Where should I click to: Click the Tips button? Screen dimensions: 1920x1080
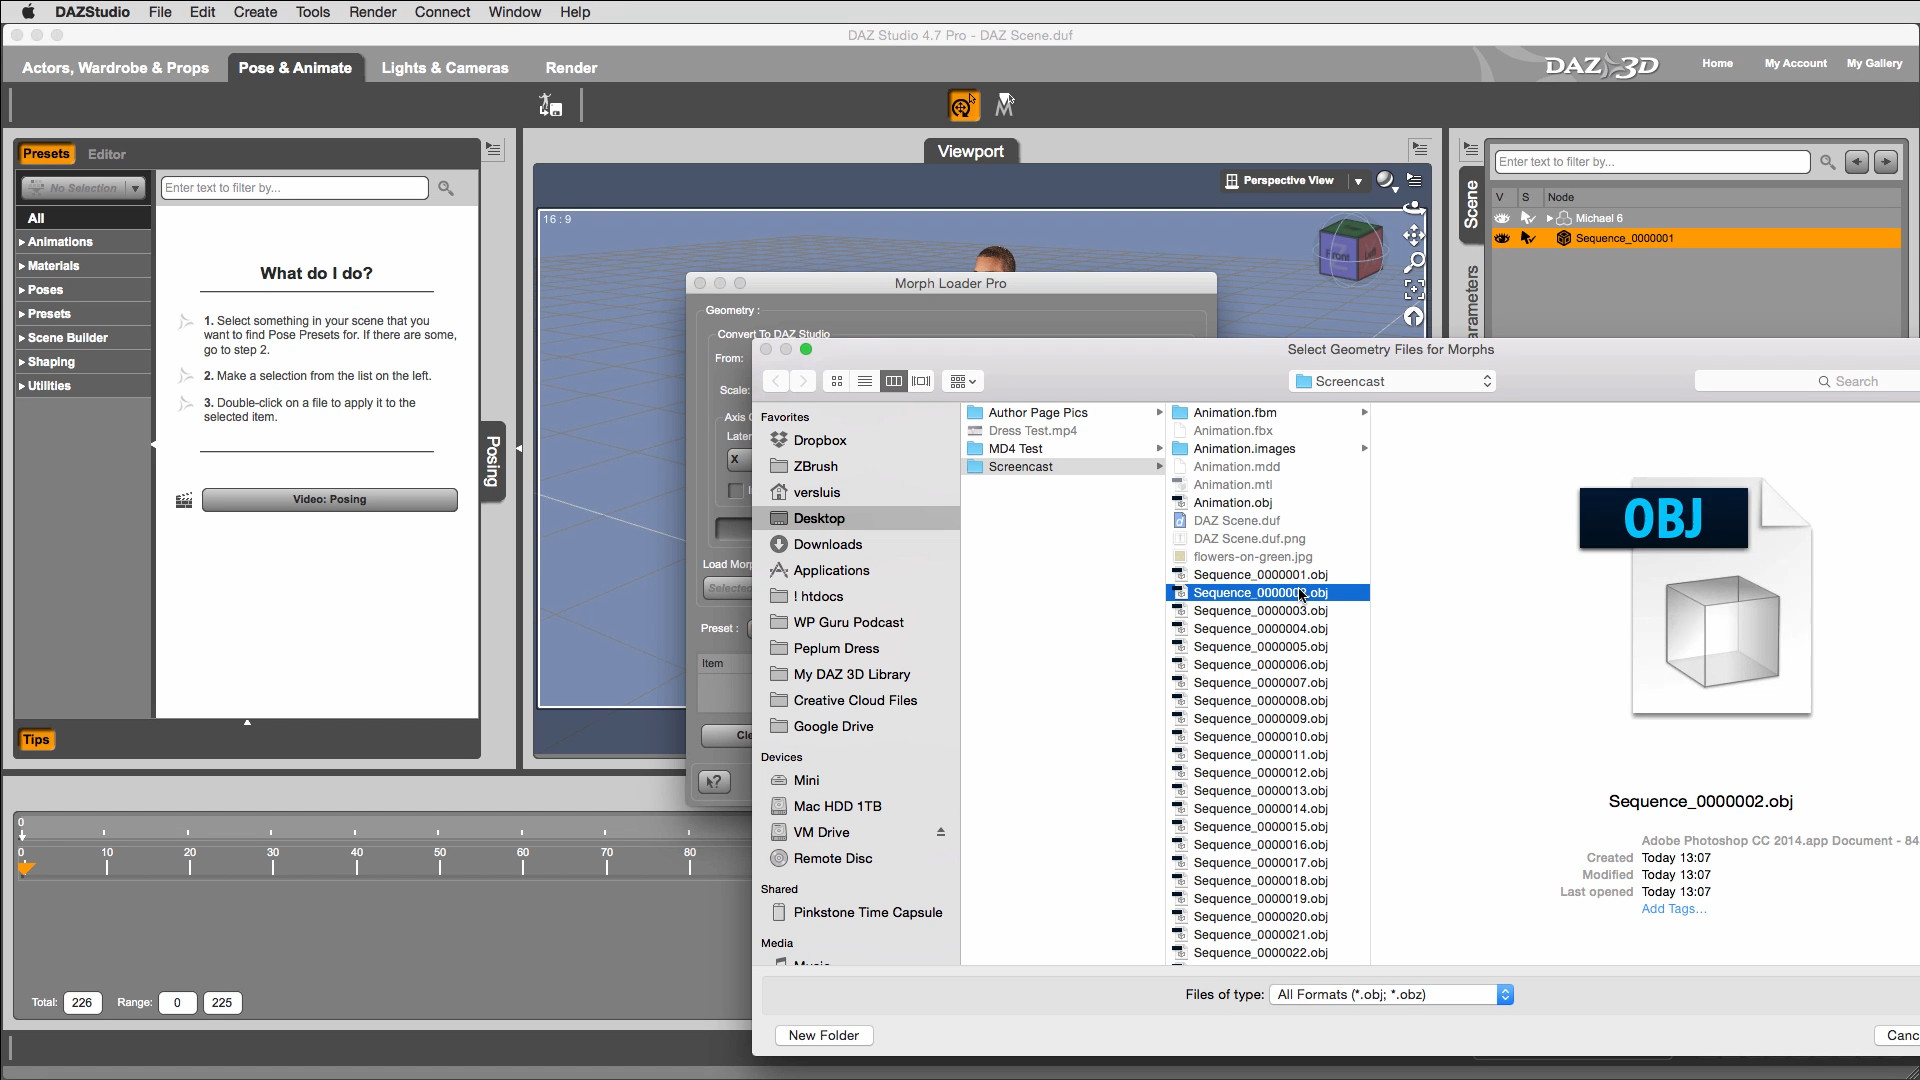(37, 740)
